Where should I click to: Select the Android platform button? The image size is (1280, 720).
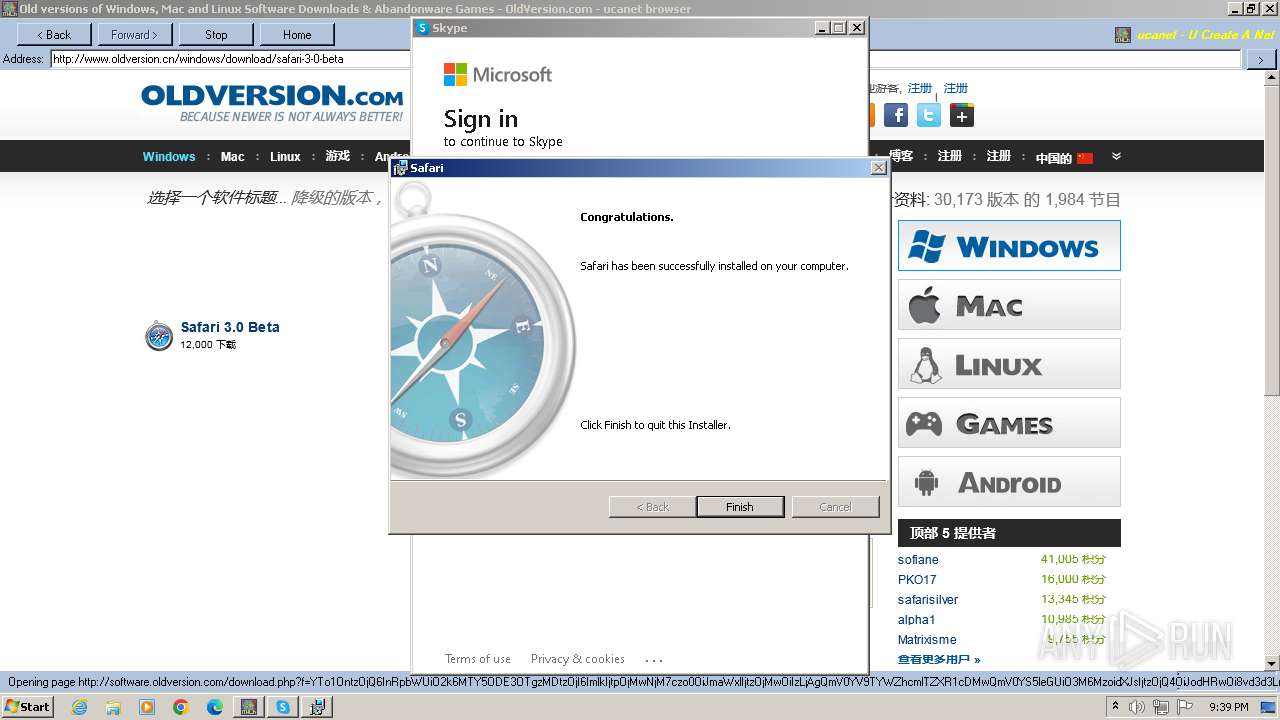1009,482
